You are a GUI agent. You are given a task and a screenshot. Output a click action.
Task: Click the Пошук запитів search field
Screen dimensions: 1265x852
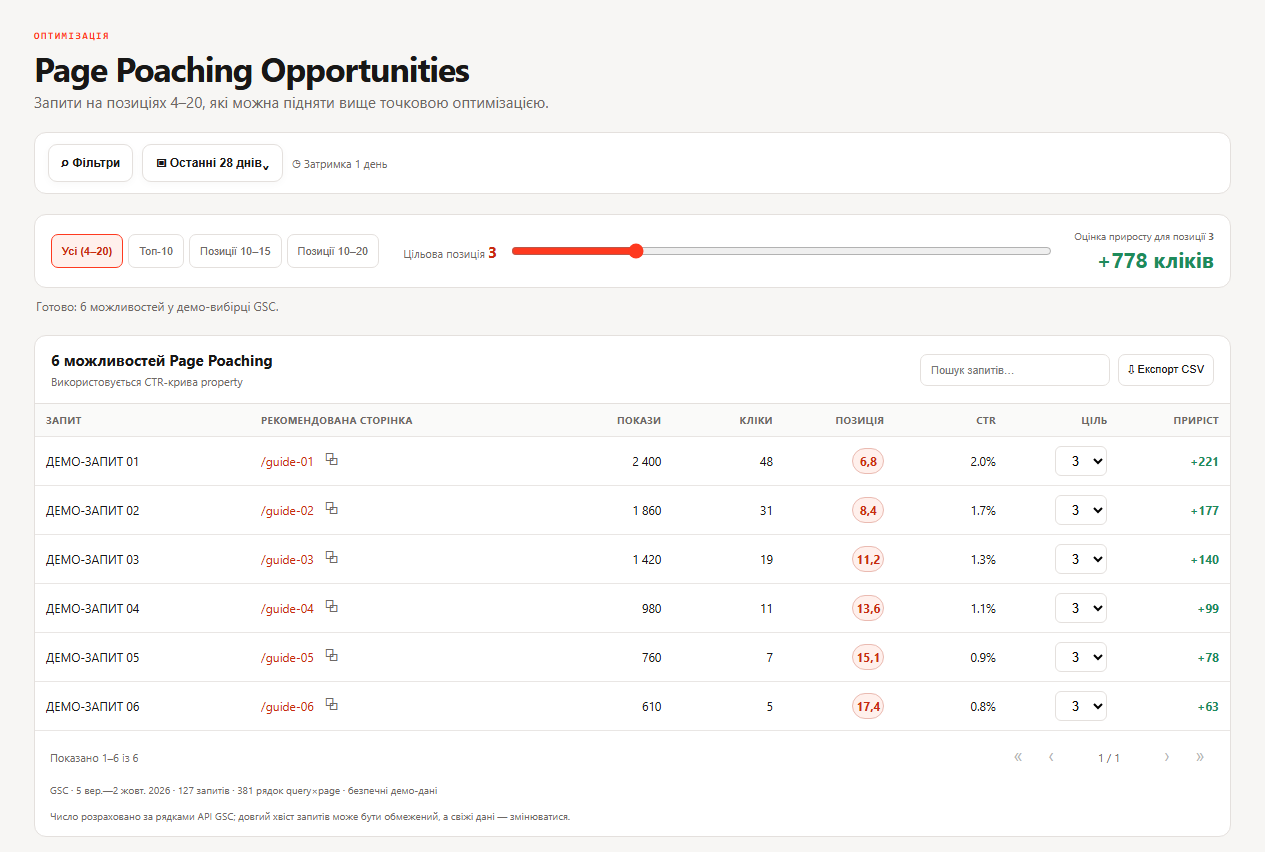[1015, 370]
